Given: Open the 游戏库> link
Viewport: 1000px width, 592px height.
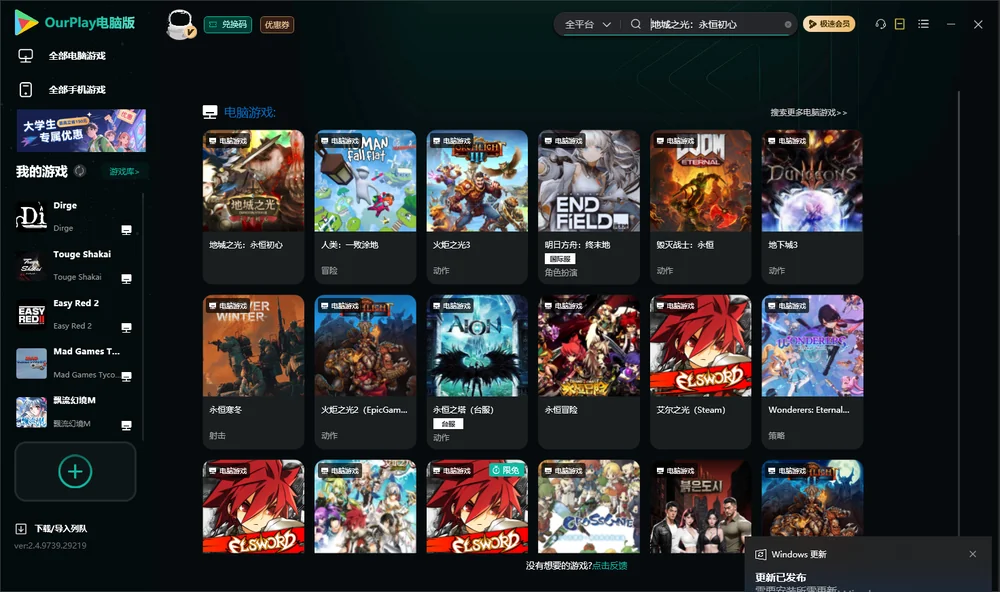Looking at the screenshot, I should click(124, 172).
